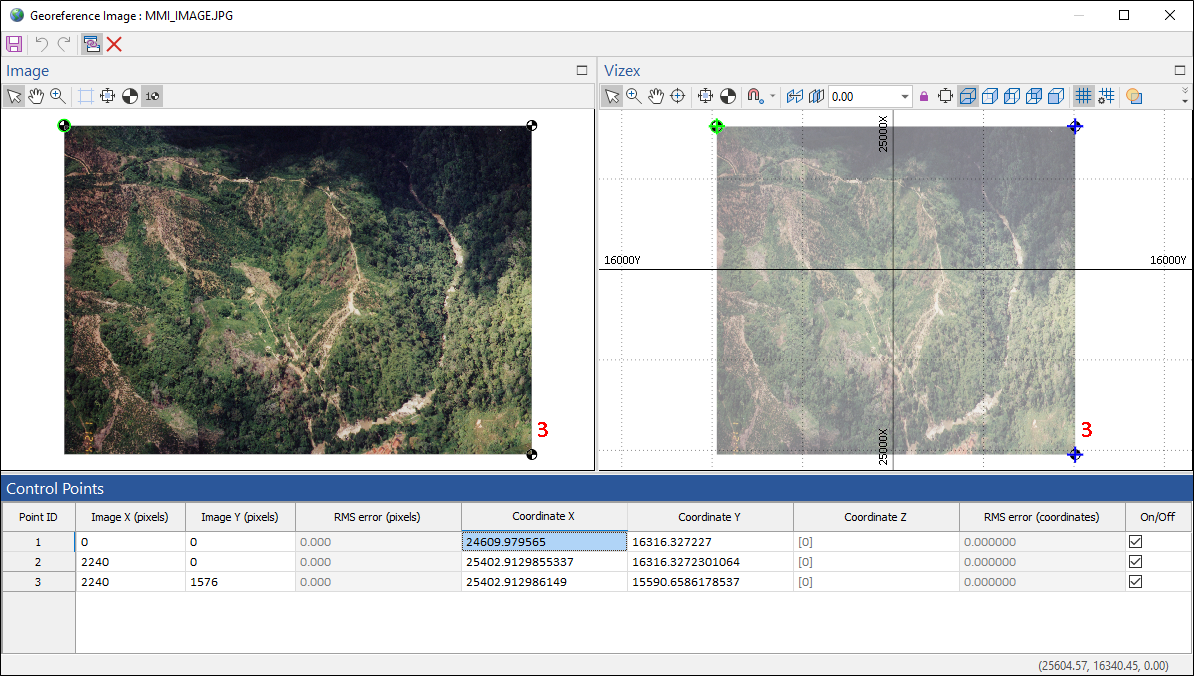The width and height of the screenshot is (1194, 676).
Task: Click the magnet snap icon in Vizex
Action: tap(755, 96)
